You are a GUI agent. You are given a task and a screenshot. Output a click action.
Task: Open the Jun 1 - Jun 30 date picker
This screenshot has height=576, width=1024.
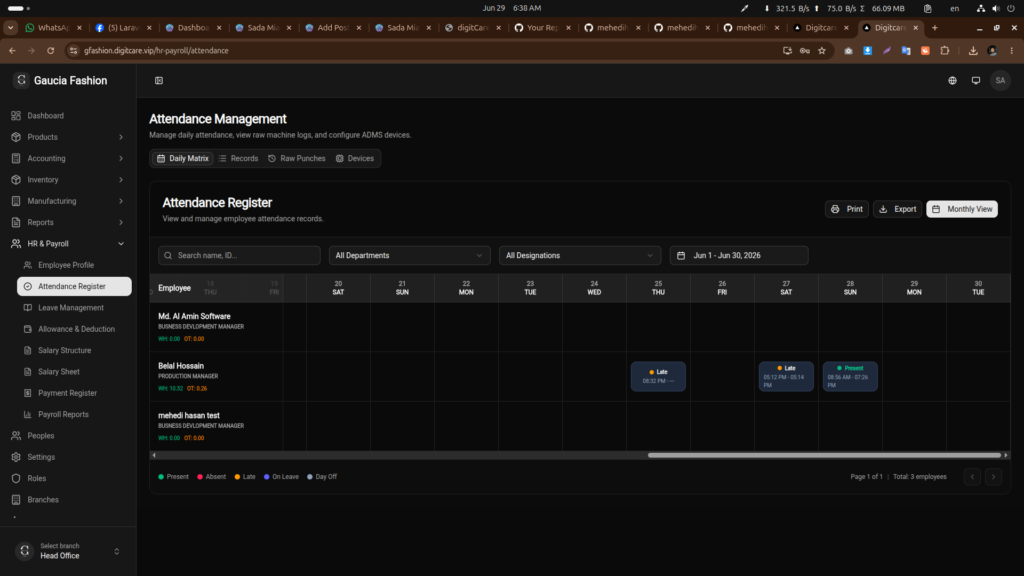pyautogui.click(x=739, y=255)
